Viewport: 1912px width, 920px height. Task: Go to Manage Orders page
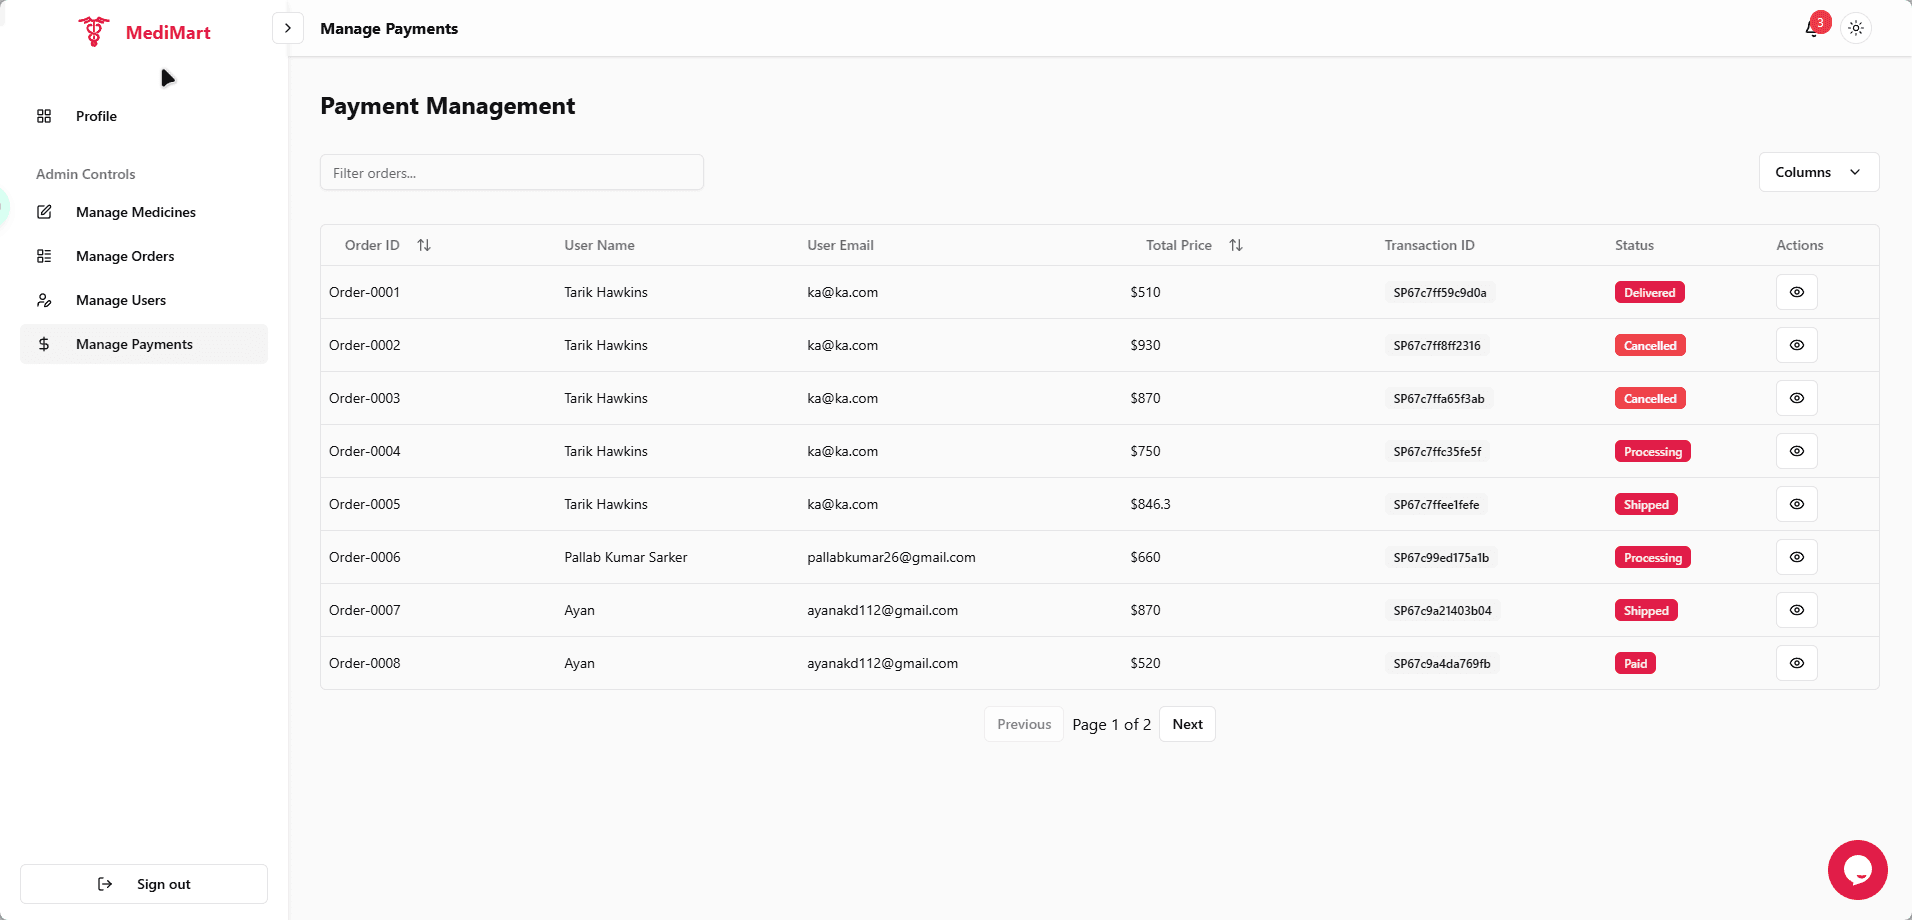pos(125,256)
